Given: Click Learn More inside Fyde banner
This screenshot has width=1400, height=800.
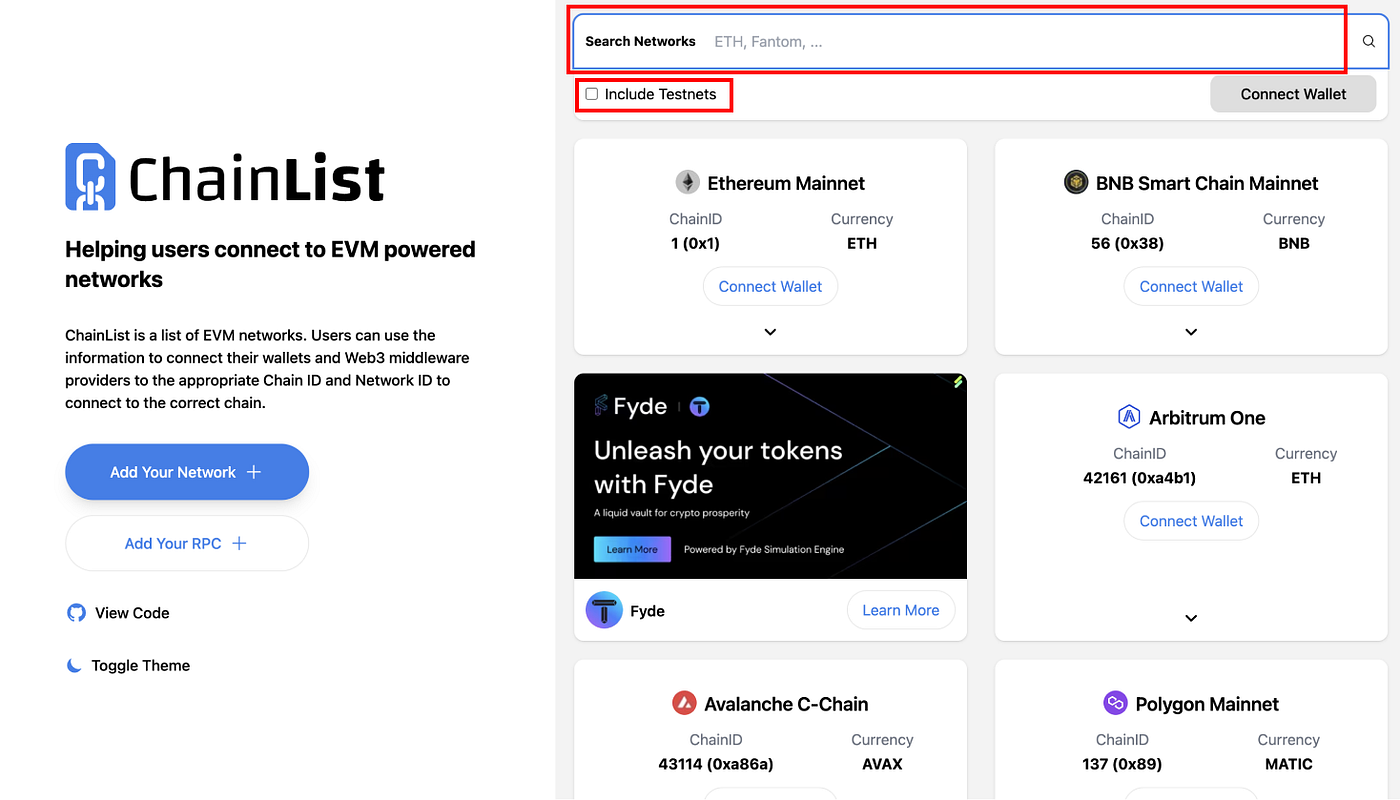Looking at the screenshot, I should [632, 549].
